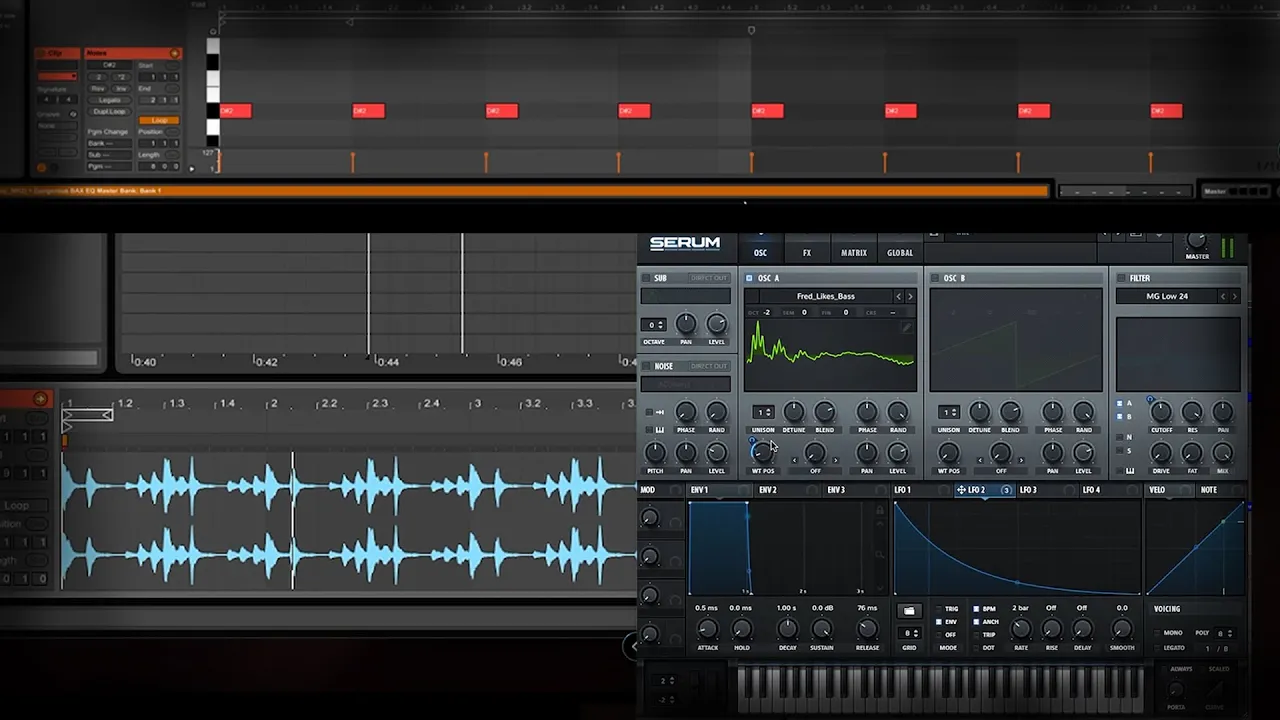1280x720 pixels.
Task: Enable the MONO voicing checkbox
Action: coord(1157,633)
